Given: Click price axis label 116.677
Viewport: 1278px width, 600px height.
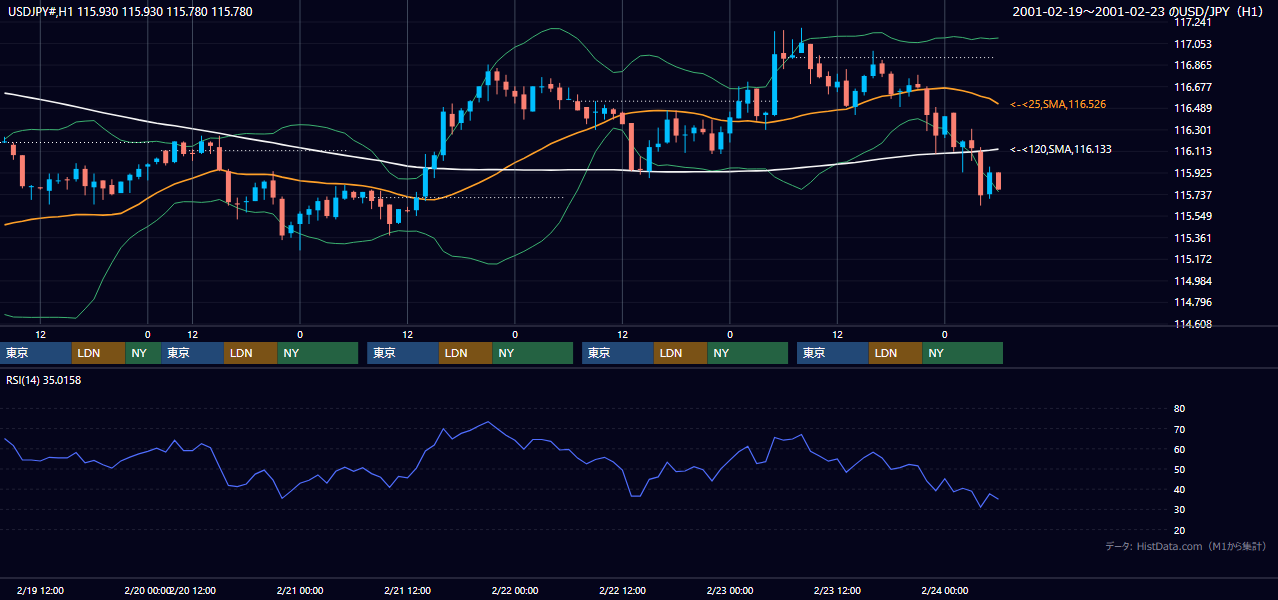Looking at the screenshot, I should coord(1192,87).
